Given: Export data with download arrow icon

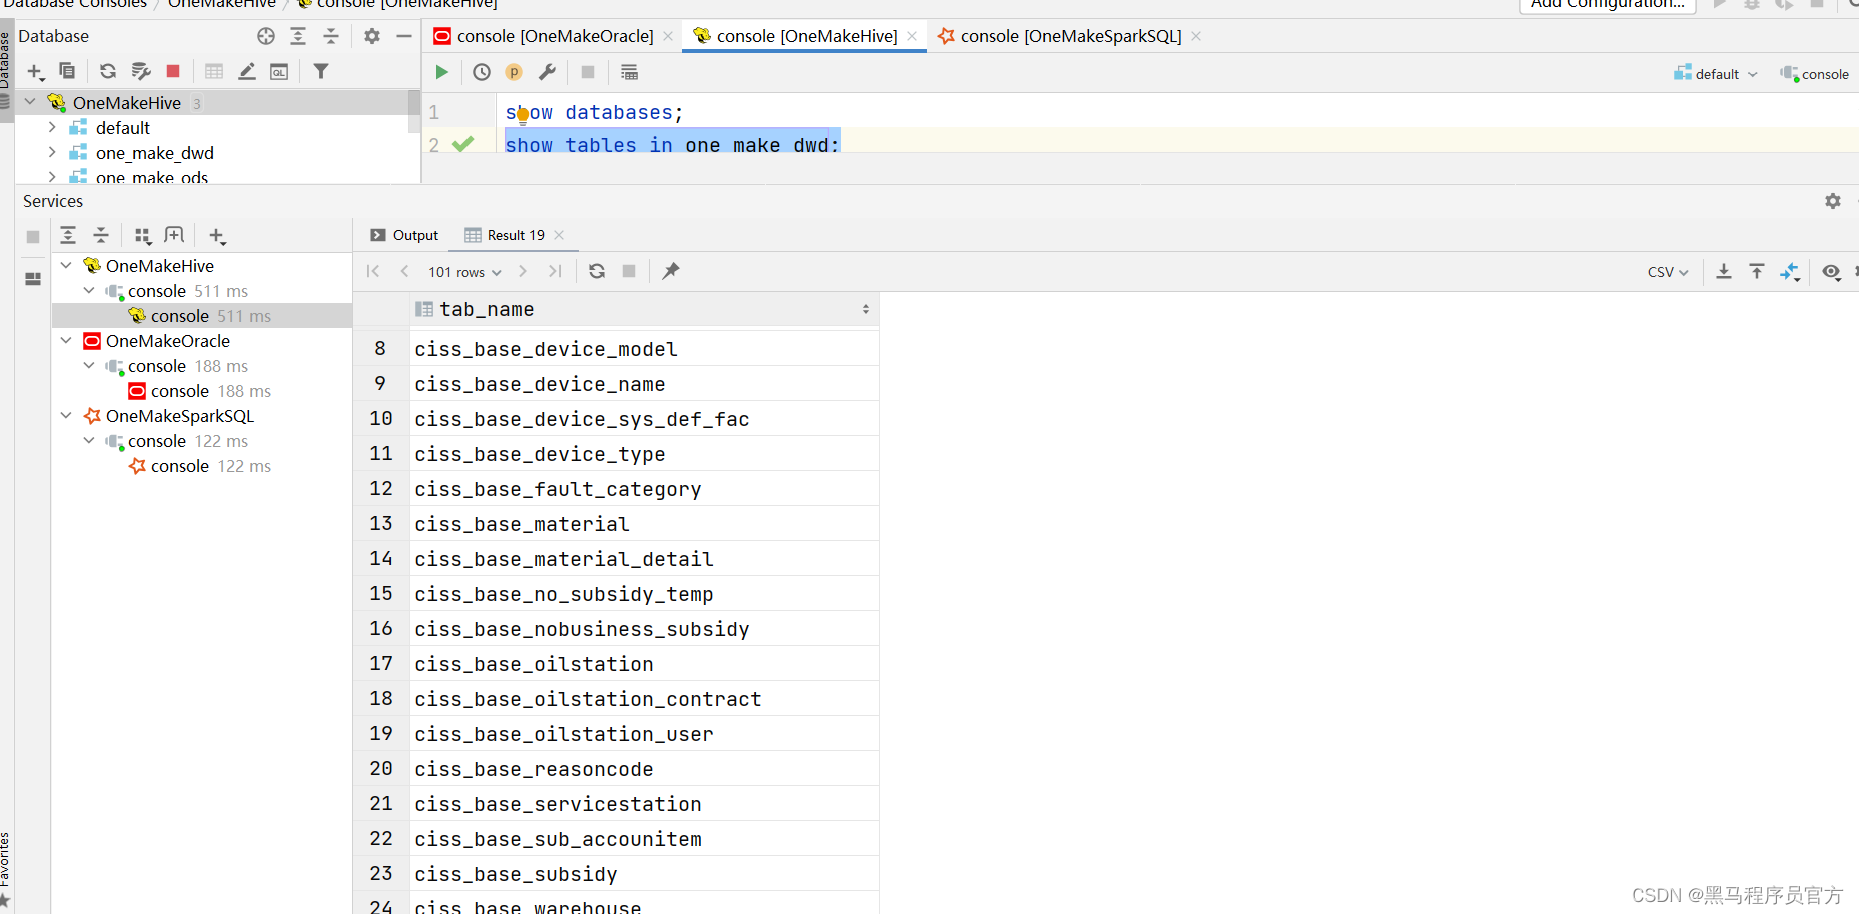Looking at the screenshot, I should tap(1724, 271).
